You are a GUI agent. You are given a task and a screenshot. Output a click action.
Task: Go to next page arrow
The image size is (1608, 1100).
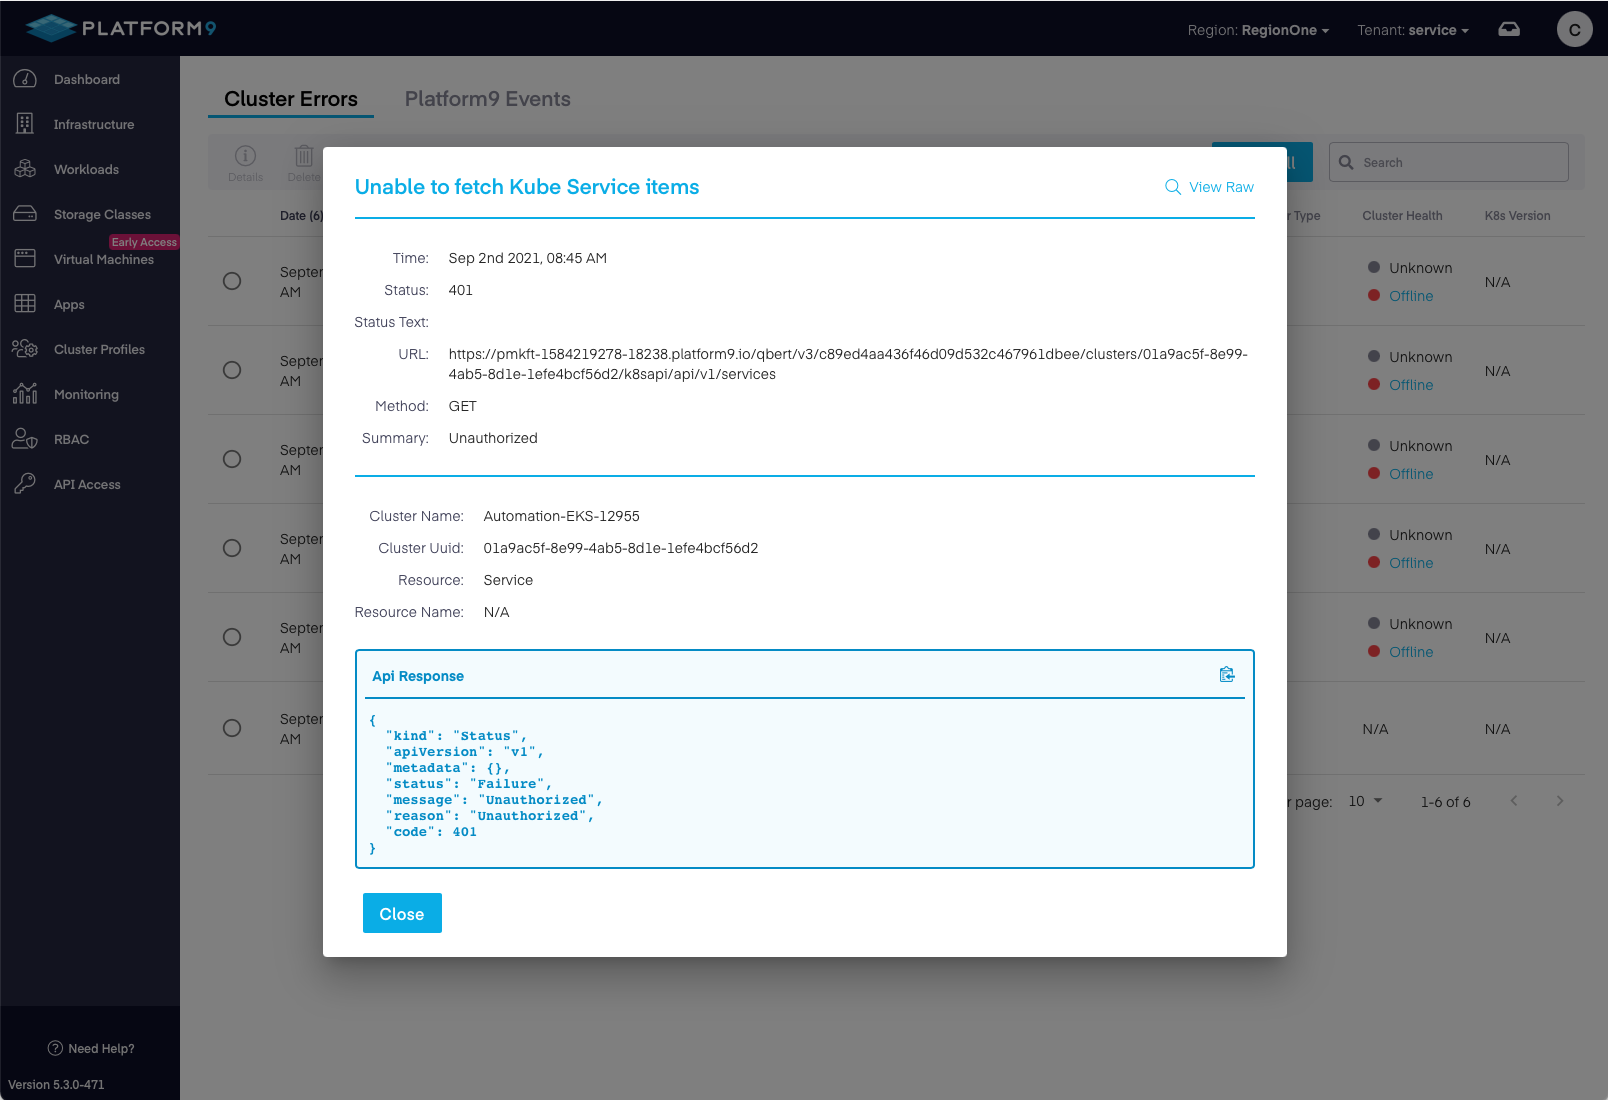(1559, 801)
